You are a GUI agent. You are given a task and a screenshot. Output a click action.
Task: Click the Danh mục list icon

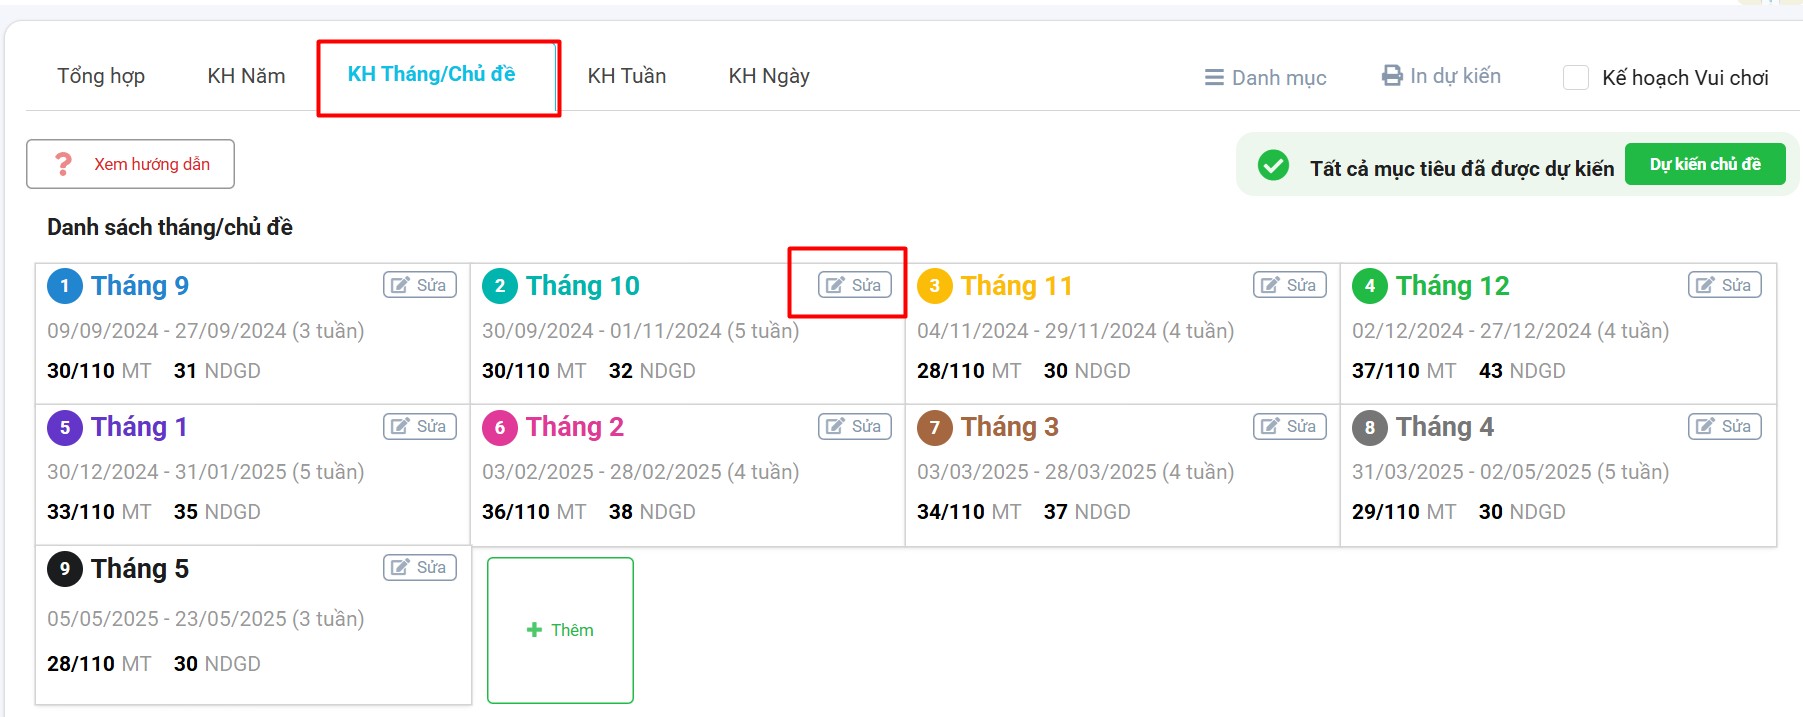coord(1214,78)
